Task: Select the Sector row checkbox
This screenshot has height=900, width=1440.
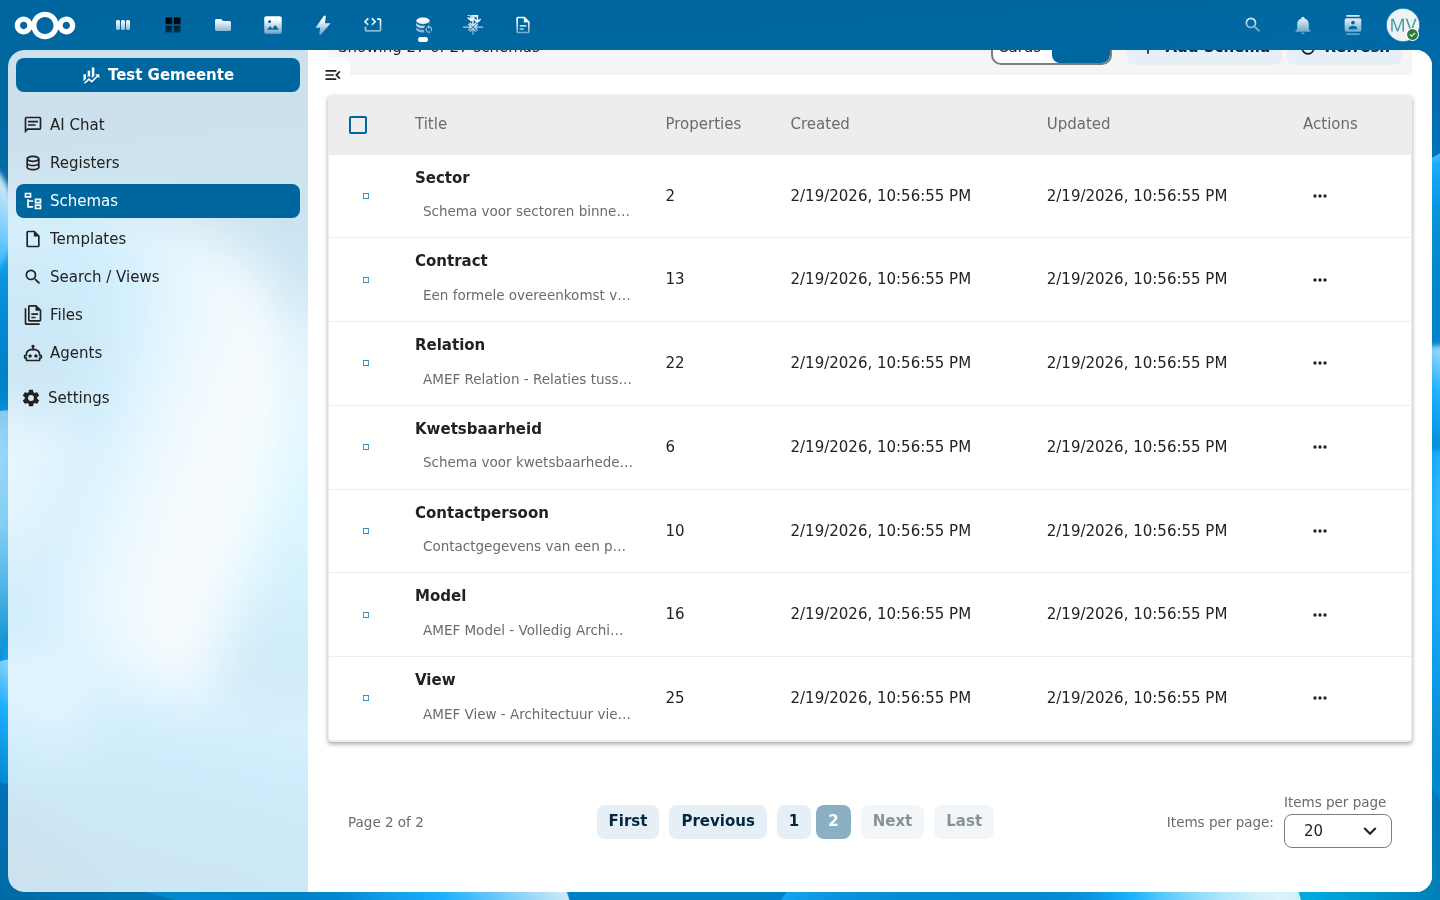Action: [366, 196]
